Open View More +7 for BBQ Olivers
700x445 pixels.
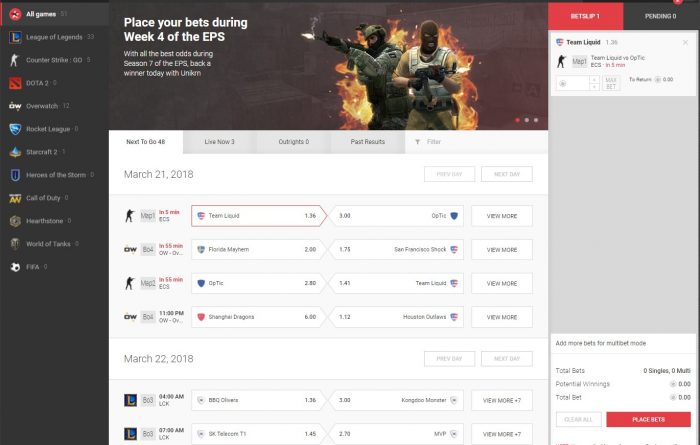coord(502,400)
